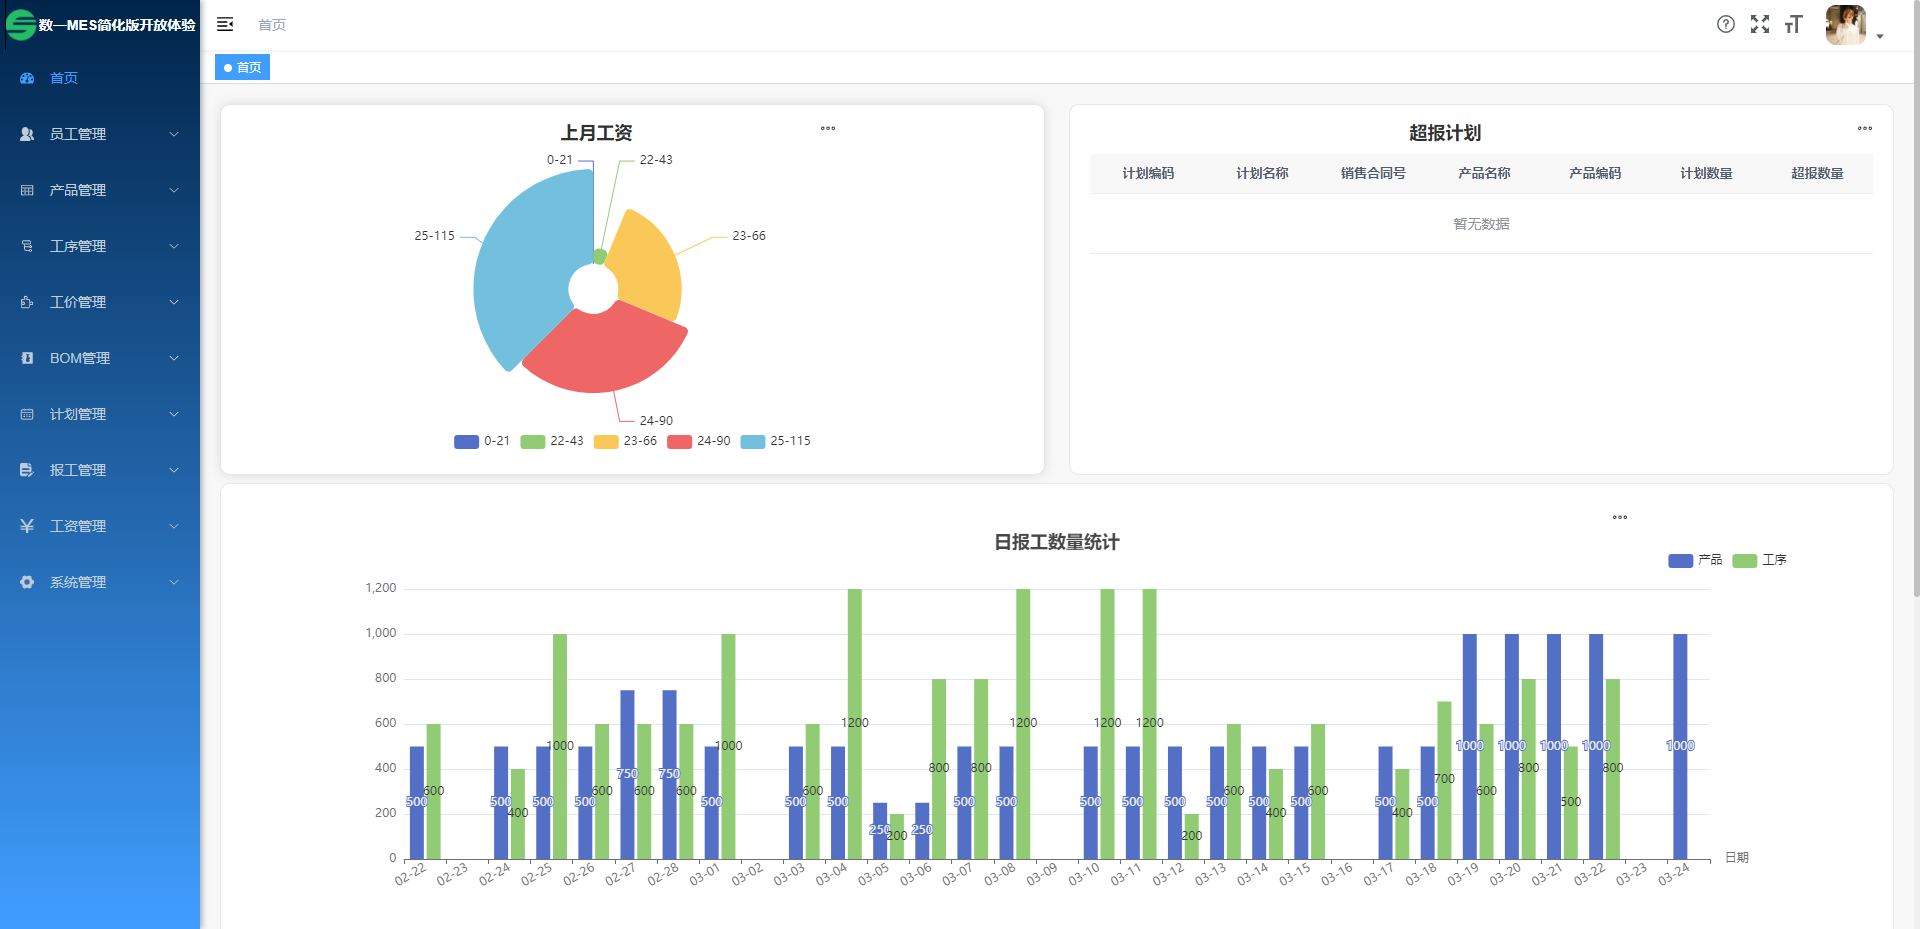Click the 计划编码 column header
This screenshot has height=929, width=1920.
1147,173
